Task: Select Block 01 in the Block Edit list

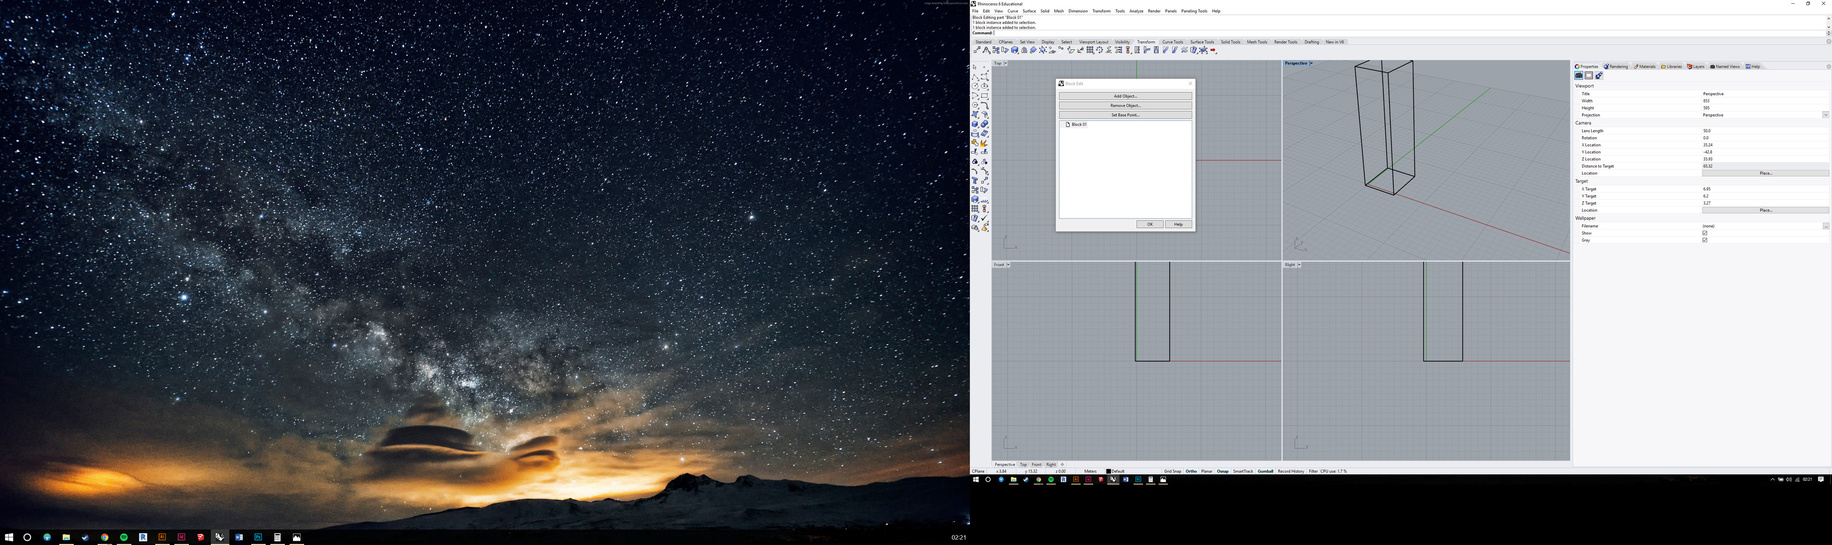Action: click(x=1078, y=125)
